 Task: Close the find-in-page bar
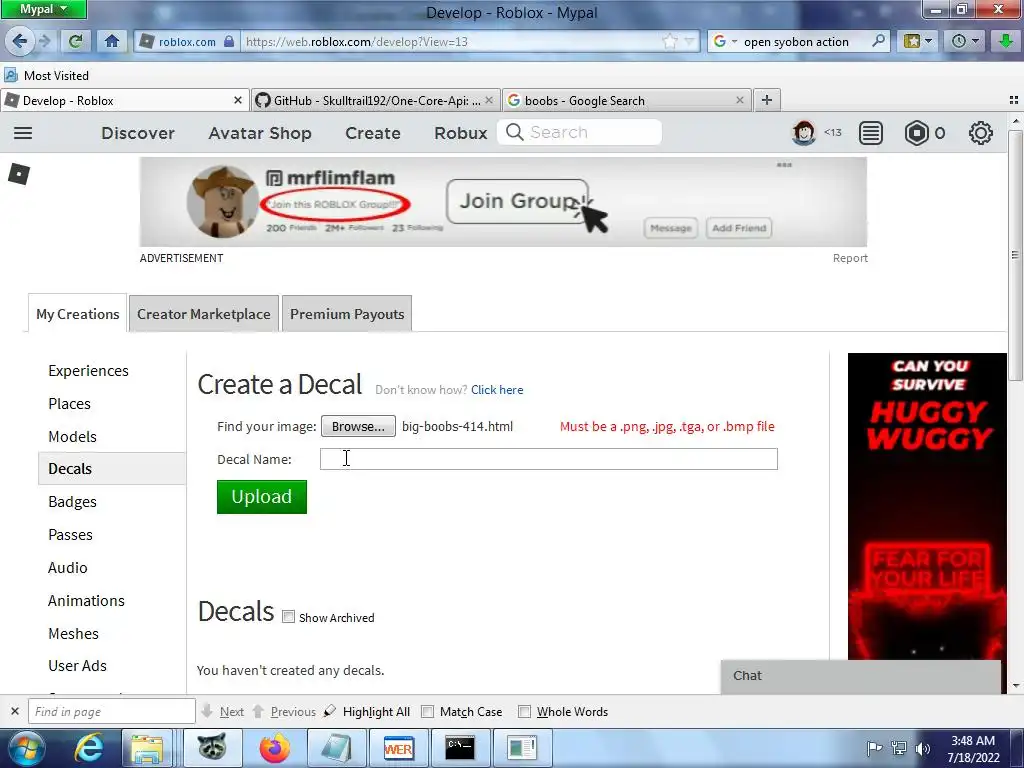[x=15, y=711]
